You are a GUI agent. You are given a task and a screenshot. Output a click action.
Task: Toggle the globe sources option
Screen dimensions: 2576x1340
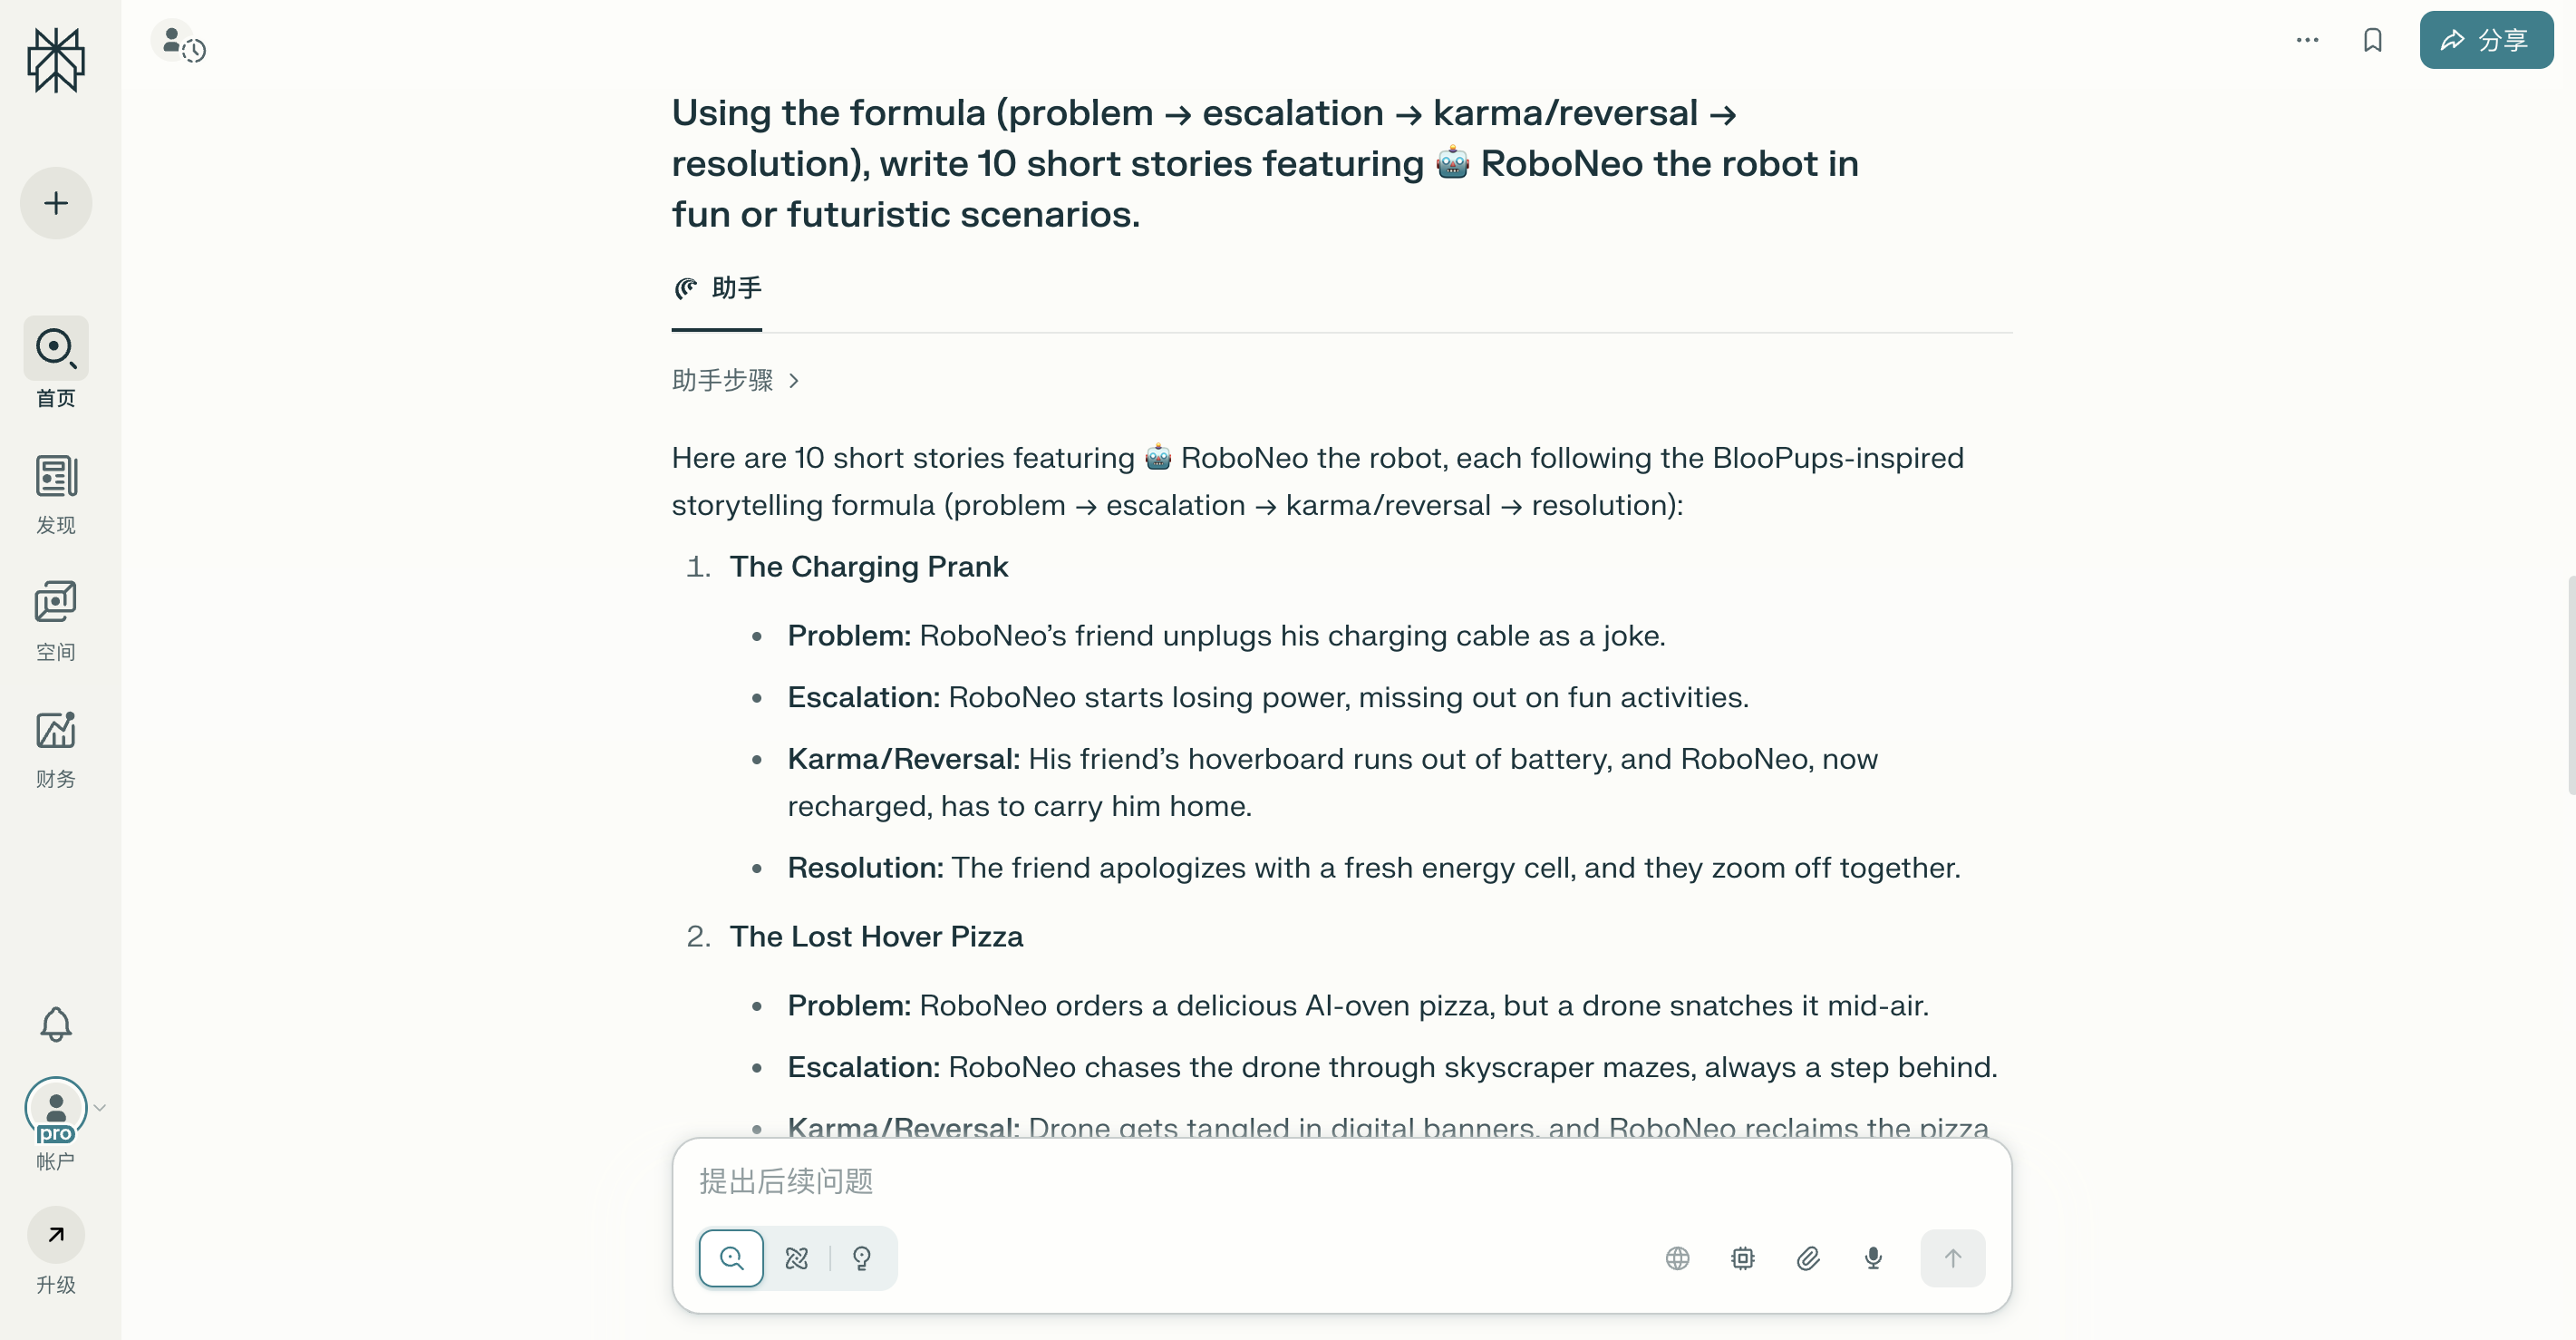point(1677,1258)
